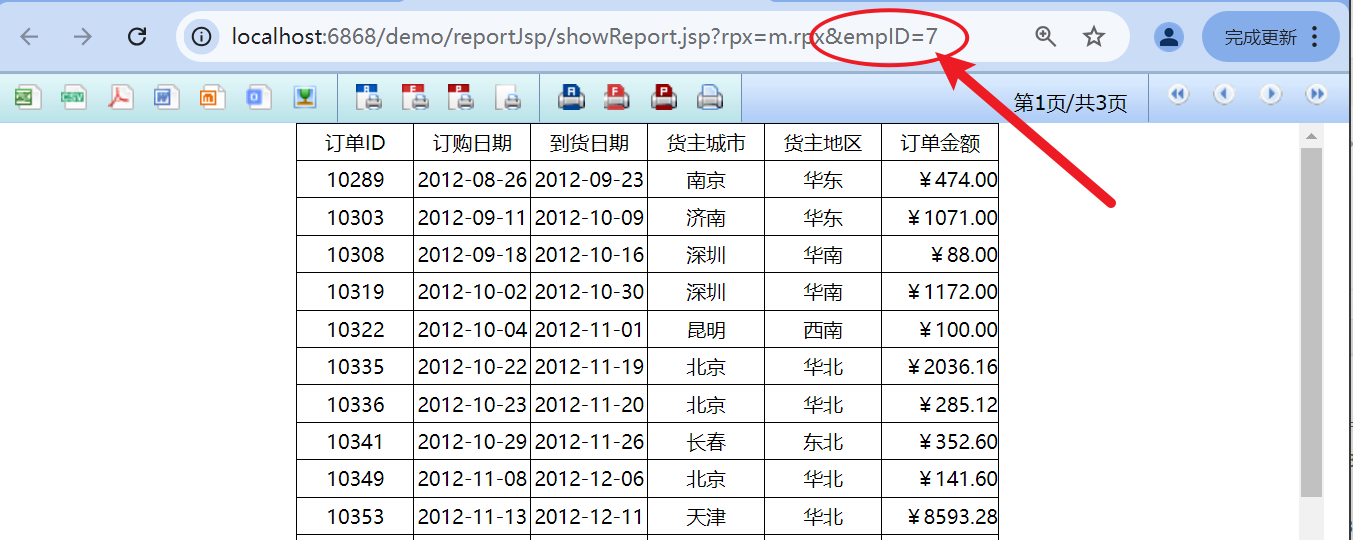1353x540 pixels.
Task: Click the browser forward arrow
Action: 83,37
